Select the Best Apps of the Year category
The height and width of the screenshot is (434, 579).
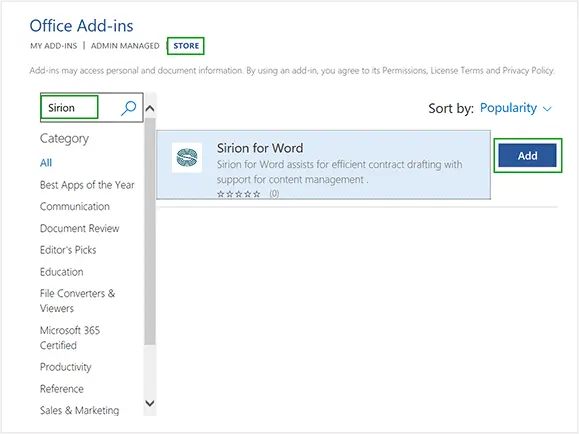click(x=87, y=185)
